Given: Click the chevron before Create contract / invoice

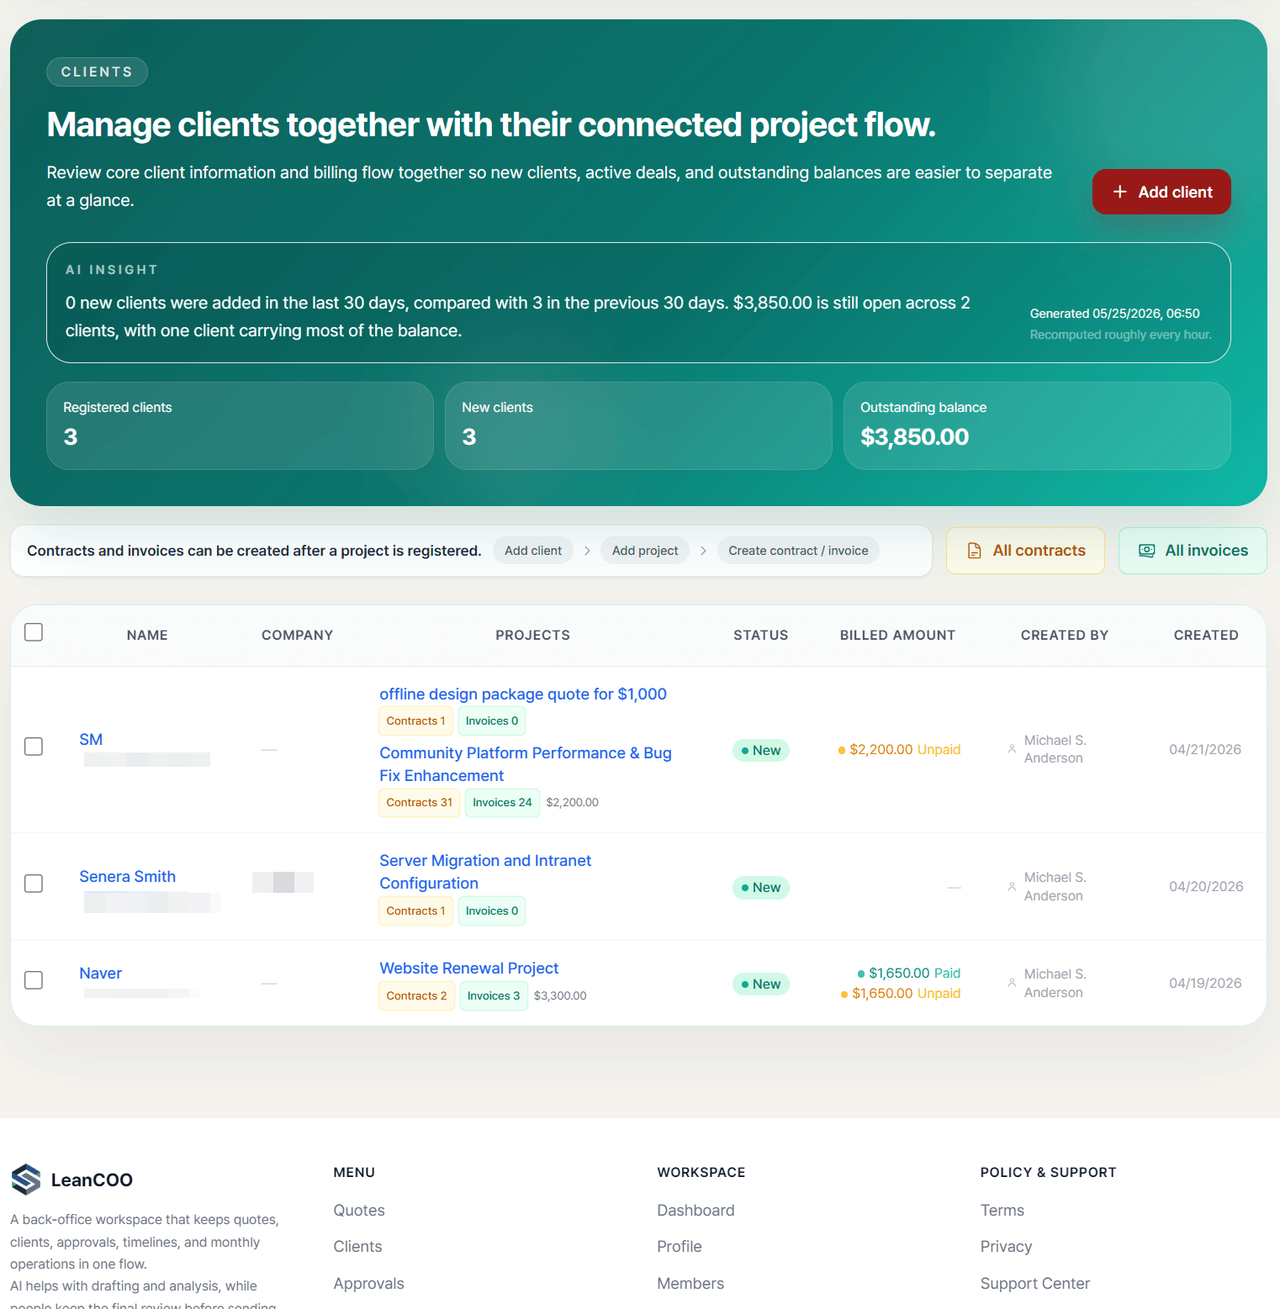Looking at the screenshot, I should [703, 551].
